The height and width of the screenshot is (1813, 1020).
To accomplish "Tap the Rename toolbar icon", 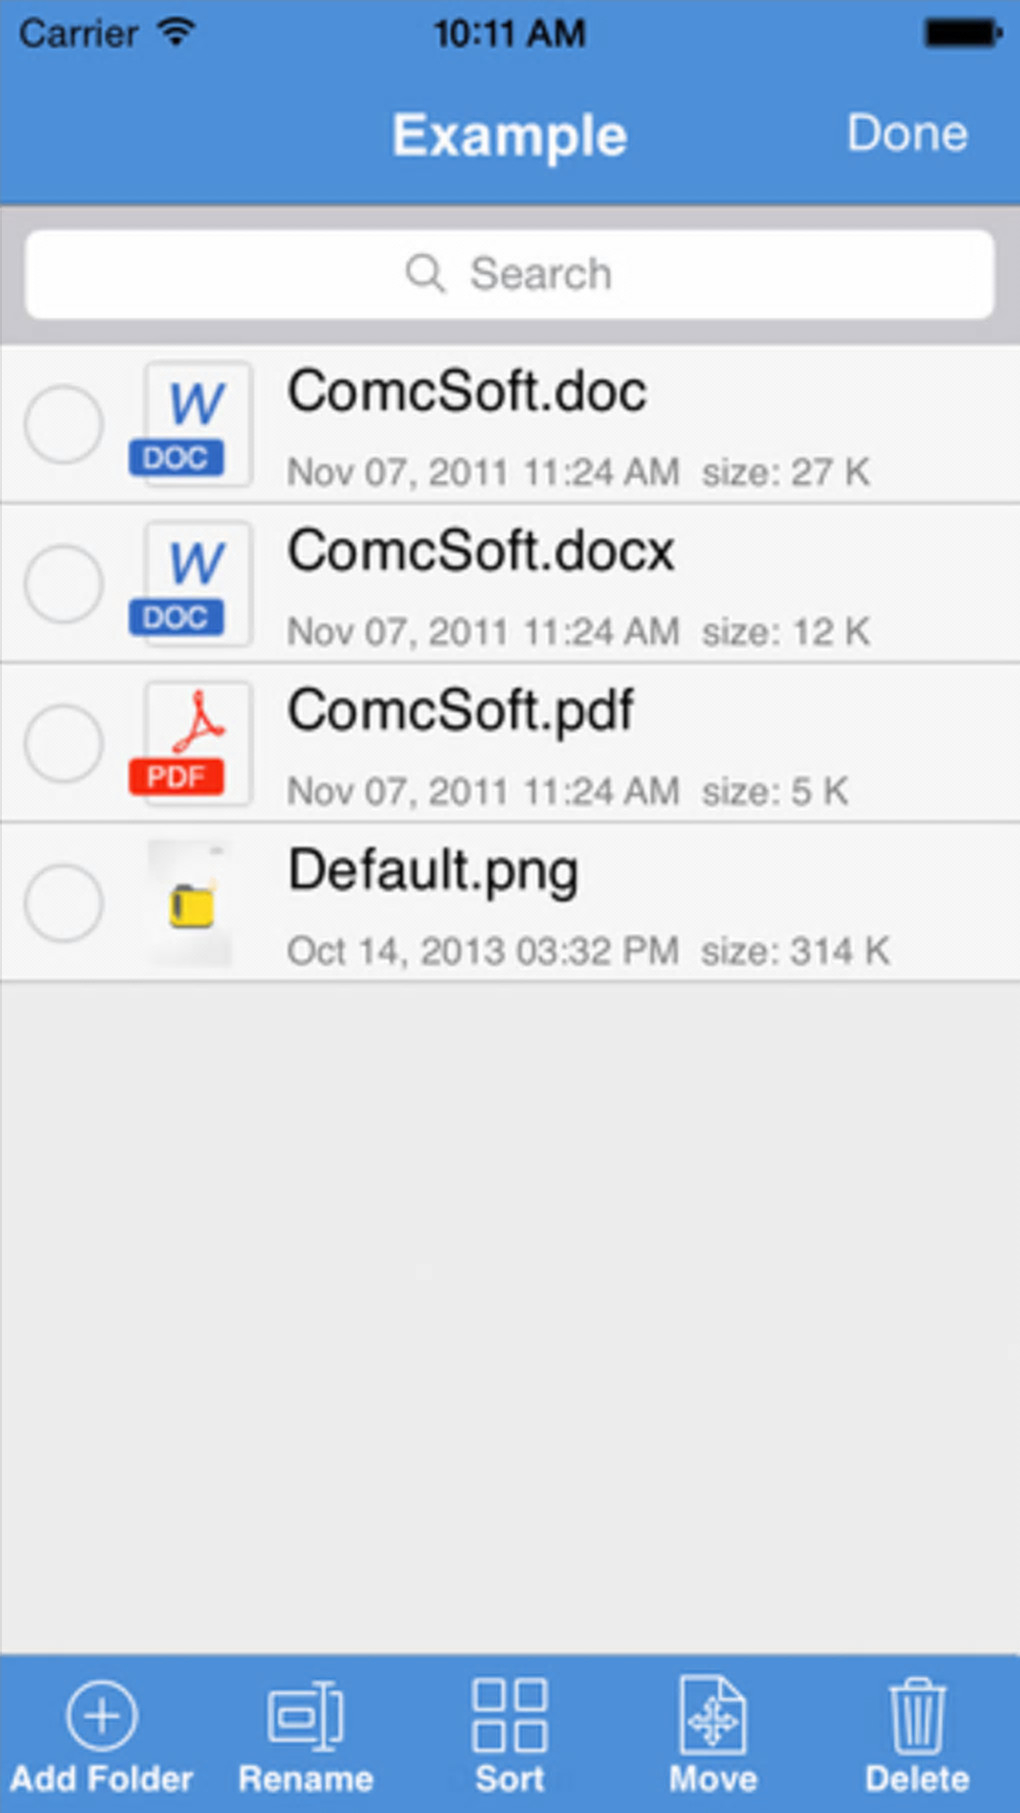I will 305,1716.
